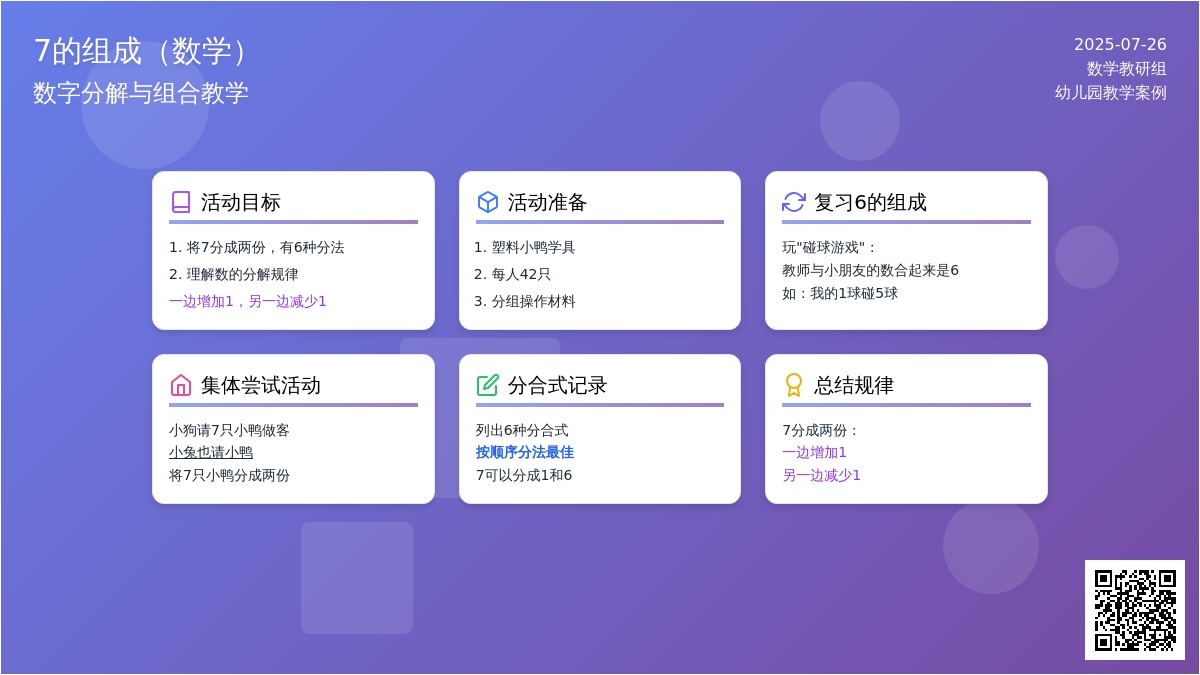
Task: Click the bold blue 按顺序分法最佳 text
Action: click(x=525, y=452)
